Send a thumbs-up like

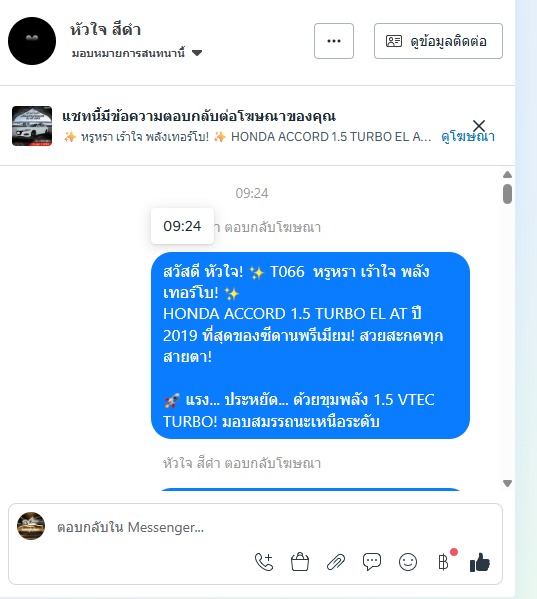click(480, 562)
